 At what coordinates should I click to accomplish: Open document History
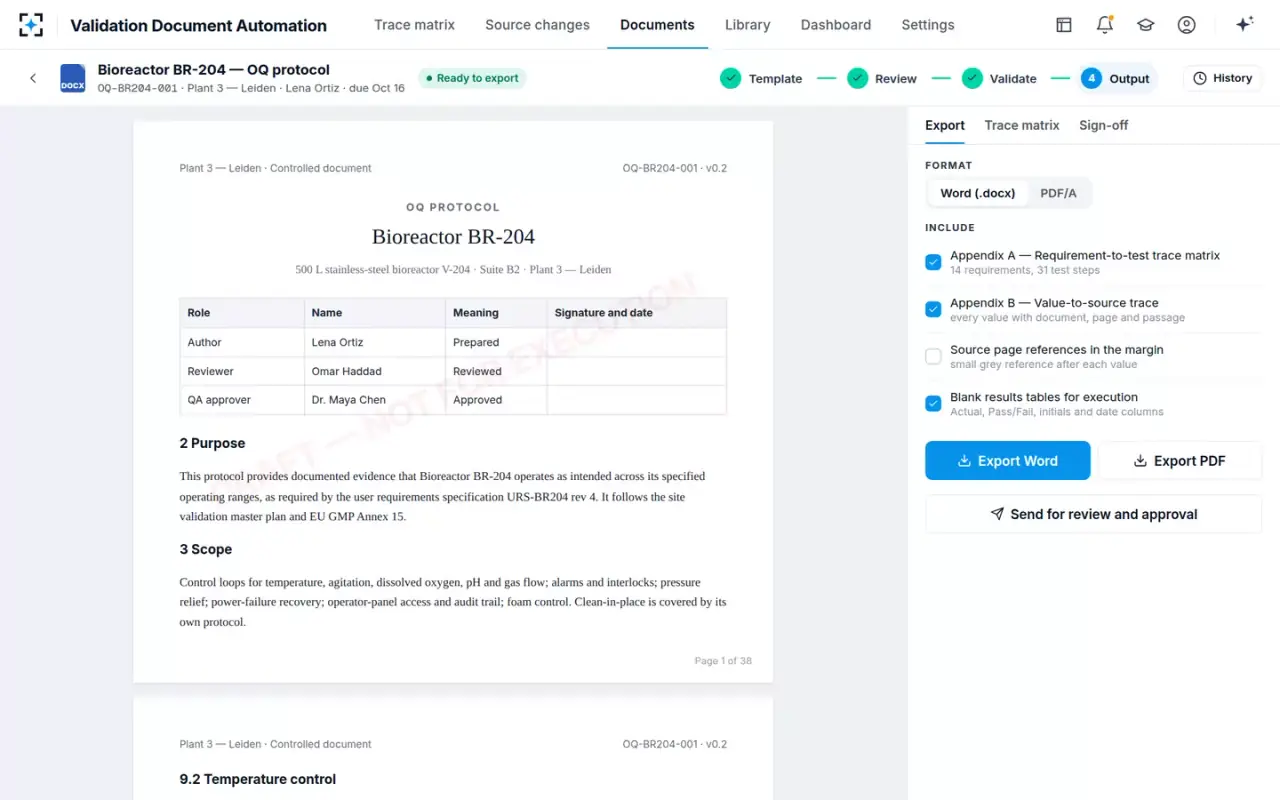(1222, 78)
